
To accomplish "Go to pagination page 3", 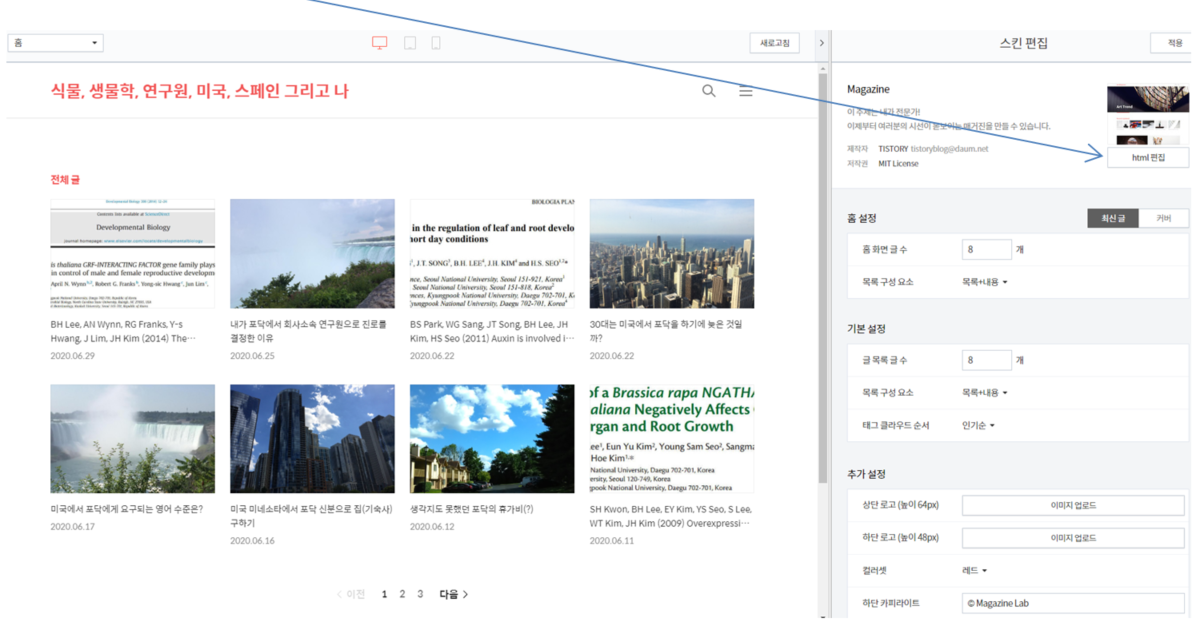I will pyautogui.click(x=420, y=594).
